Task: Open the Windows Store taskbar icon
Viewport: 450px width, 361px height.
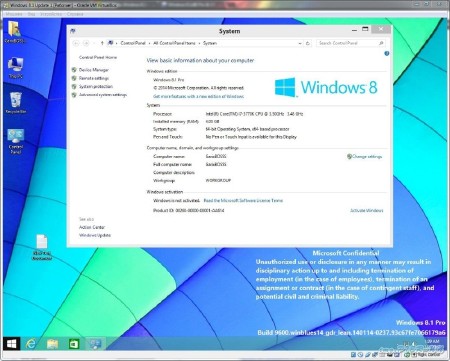Action: click(74, 344)
